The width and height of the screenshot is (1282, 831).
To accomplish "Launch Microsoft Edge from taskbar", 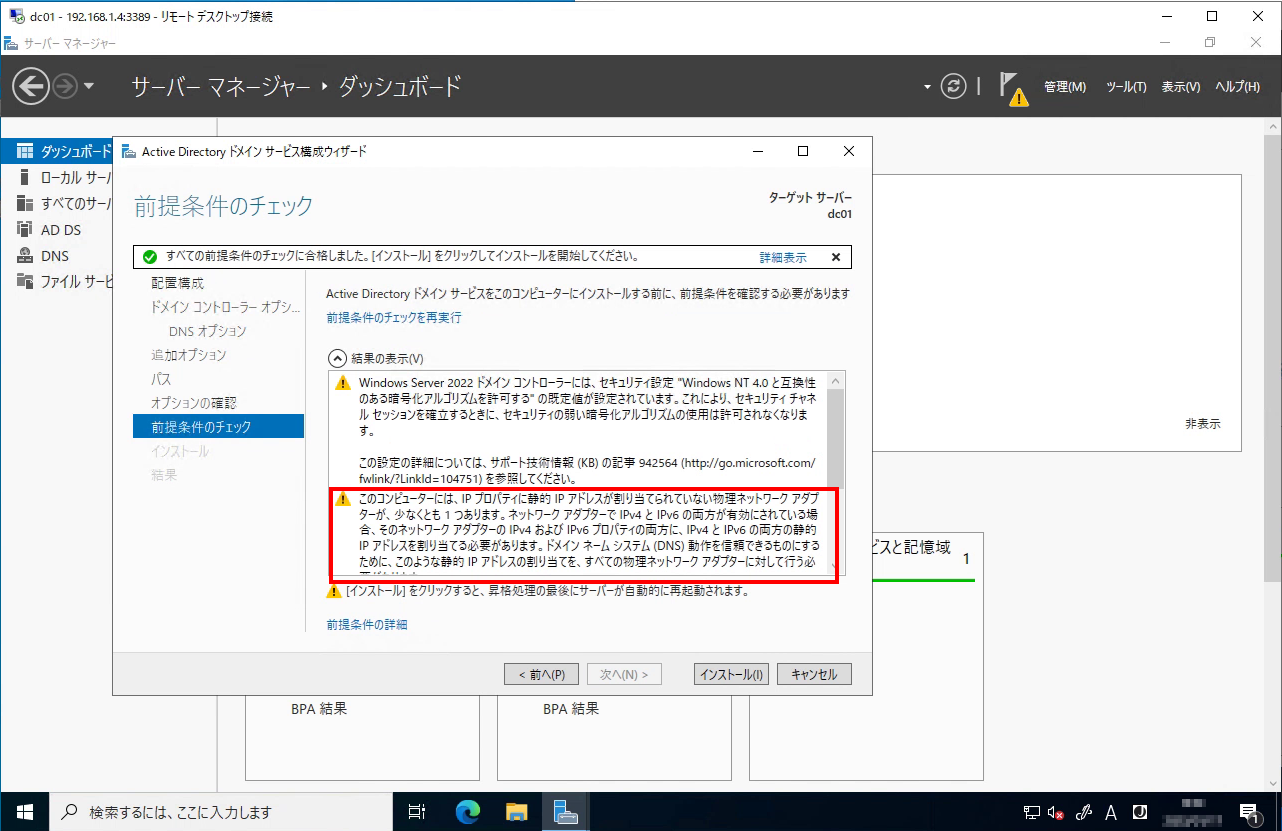I will (x=467, y=811).
